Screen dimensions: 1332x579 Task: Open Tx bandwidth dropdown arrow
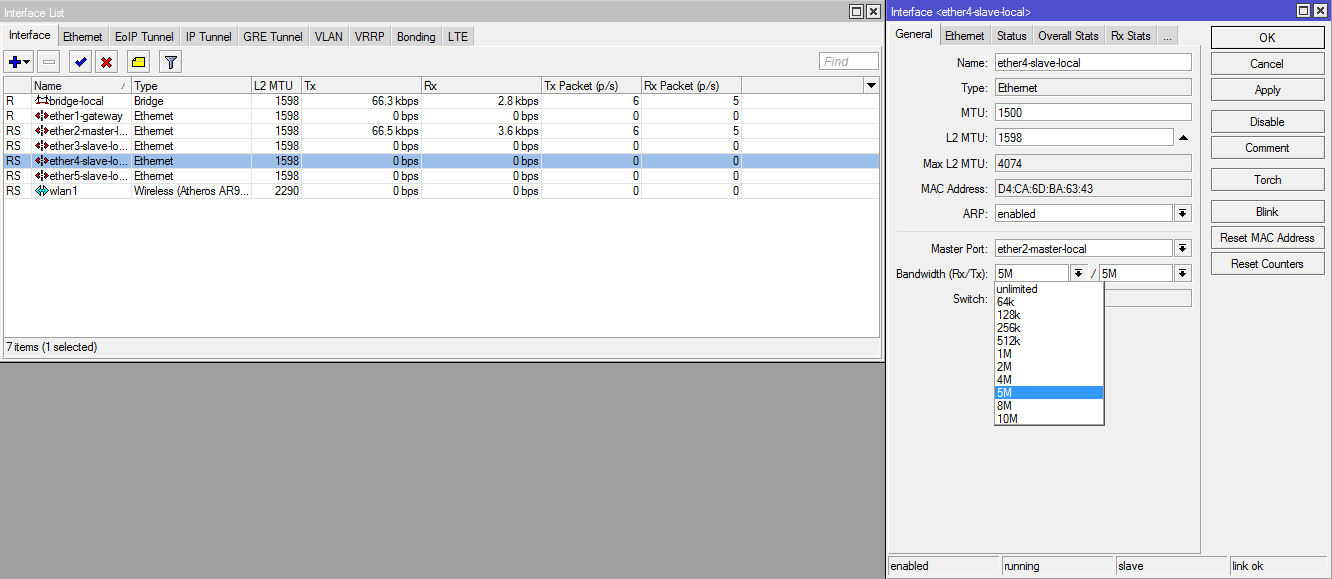1183,273
